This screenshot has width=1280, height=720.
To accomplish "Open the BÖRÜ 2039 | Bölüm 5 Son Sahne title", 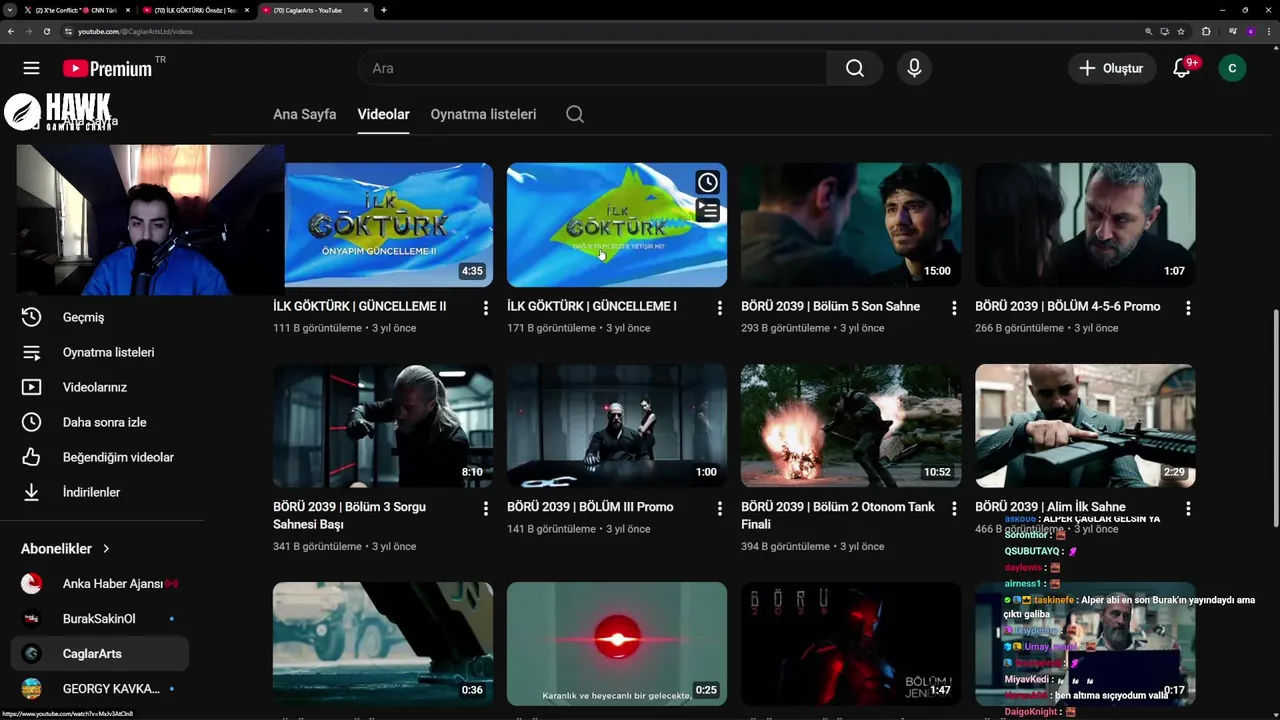I will (x=830, y=306).
